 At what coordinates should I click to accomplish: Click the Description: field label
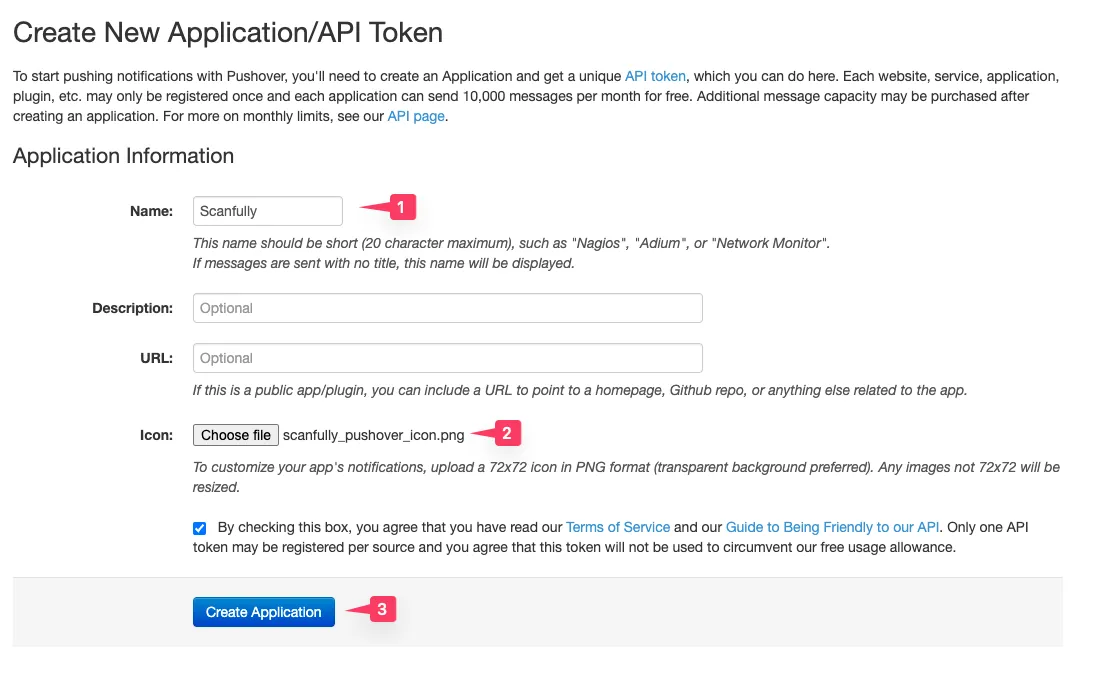(133, 308)
